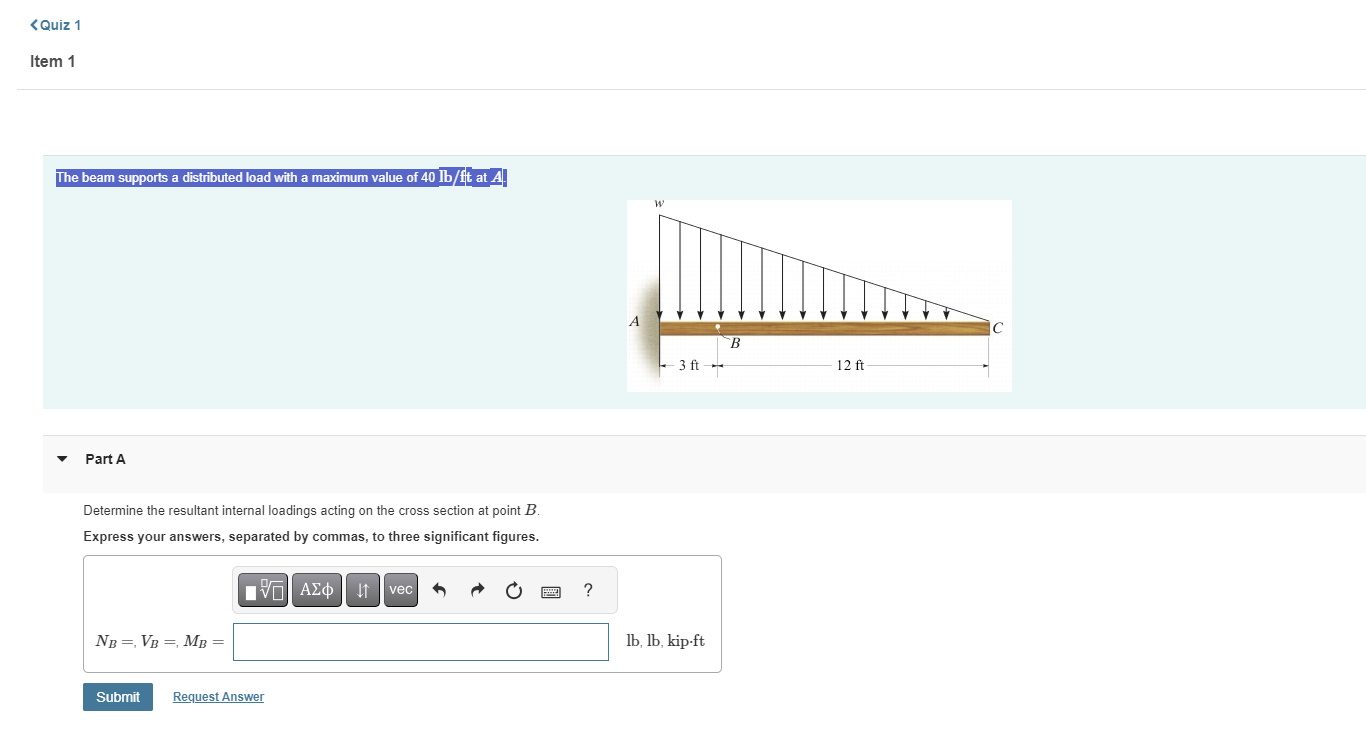
Task: Click the beam distributed load diagram
Action: coord(818,294)
